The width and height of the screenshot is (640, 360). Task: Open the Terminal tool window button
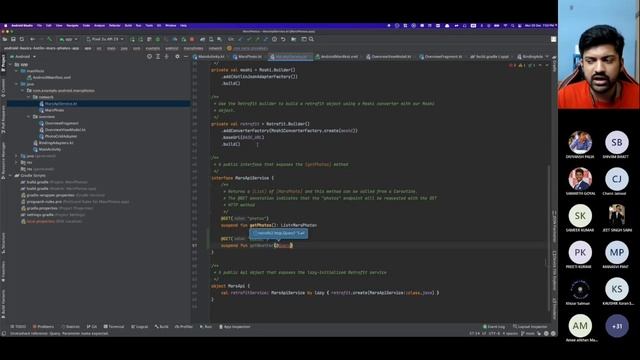click(x=114, y=327)
